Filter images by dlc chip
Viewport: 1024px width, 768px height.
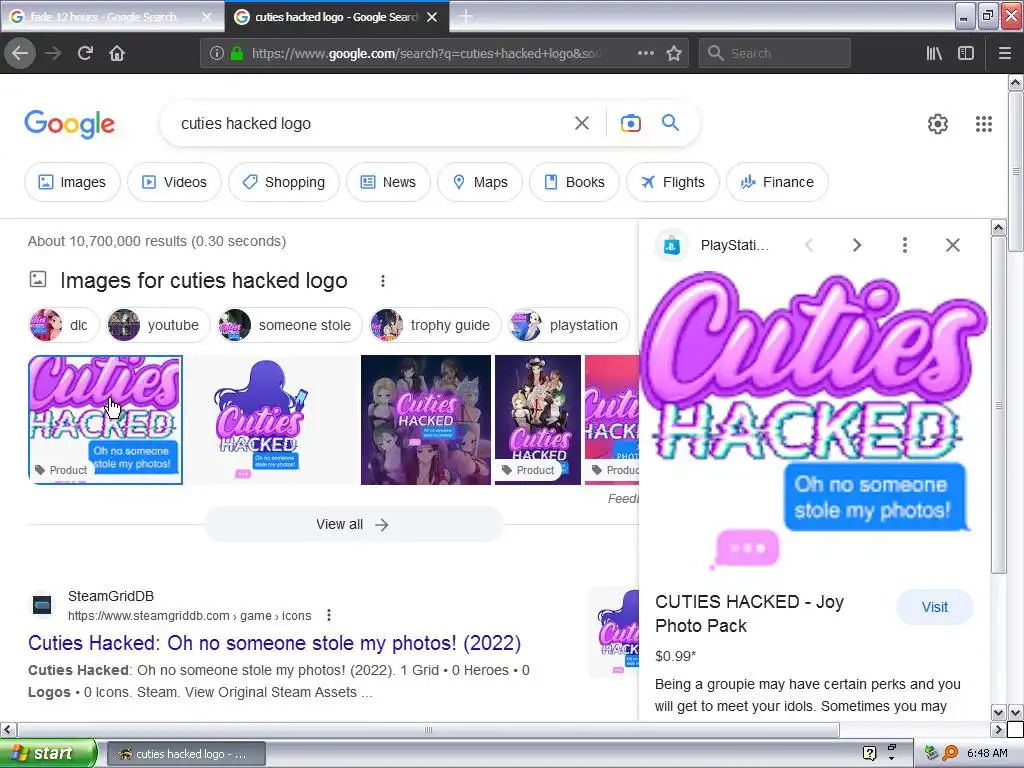[x=63, y=325]
